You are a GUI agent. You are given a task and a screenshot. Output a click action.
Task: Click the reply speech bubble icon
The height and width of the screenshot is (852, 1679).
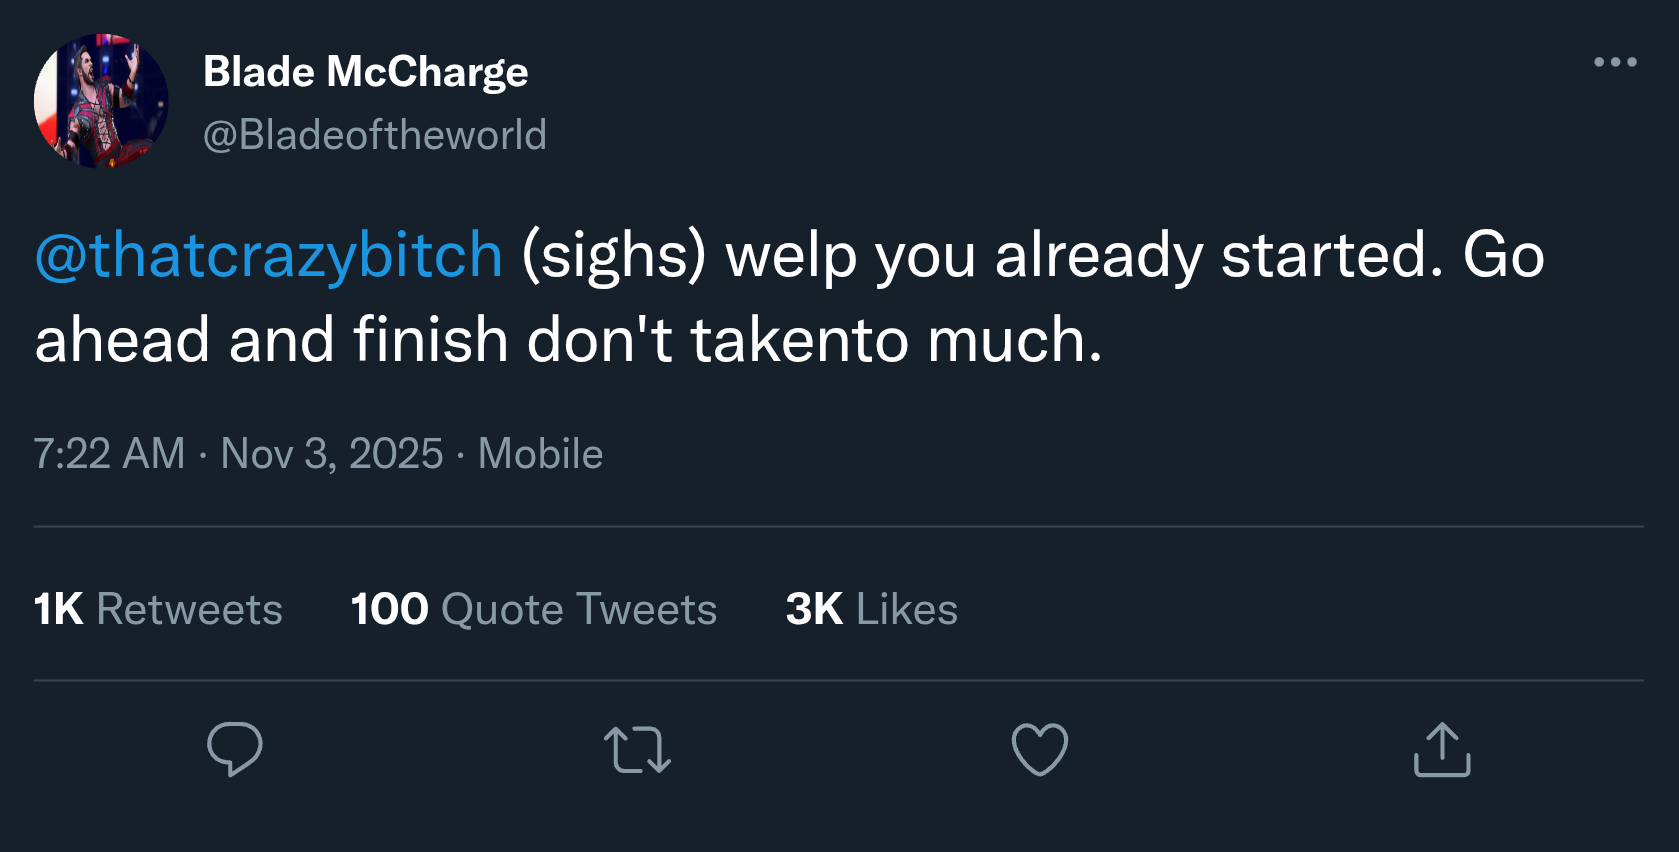235,749
